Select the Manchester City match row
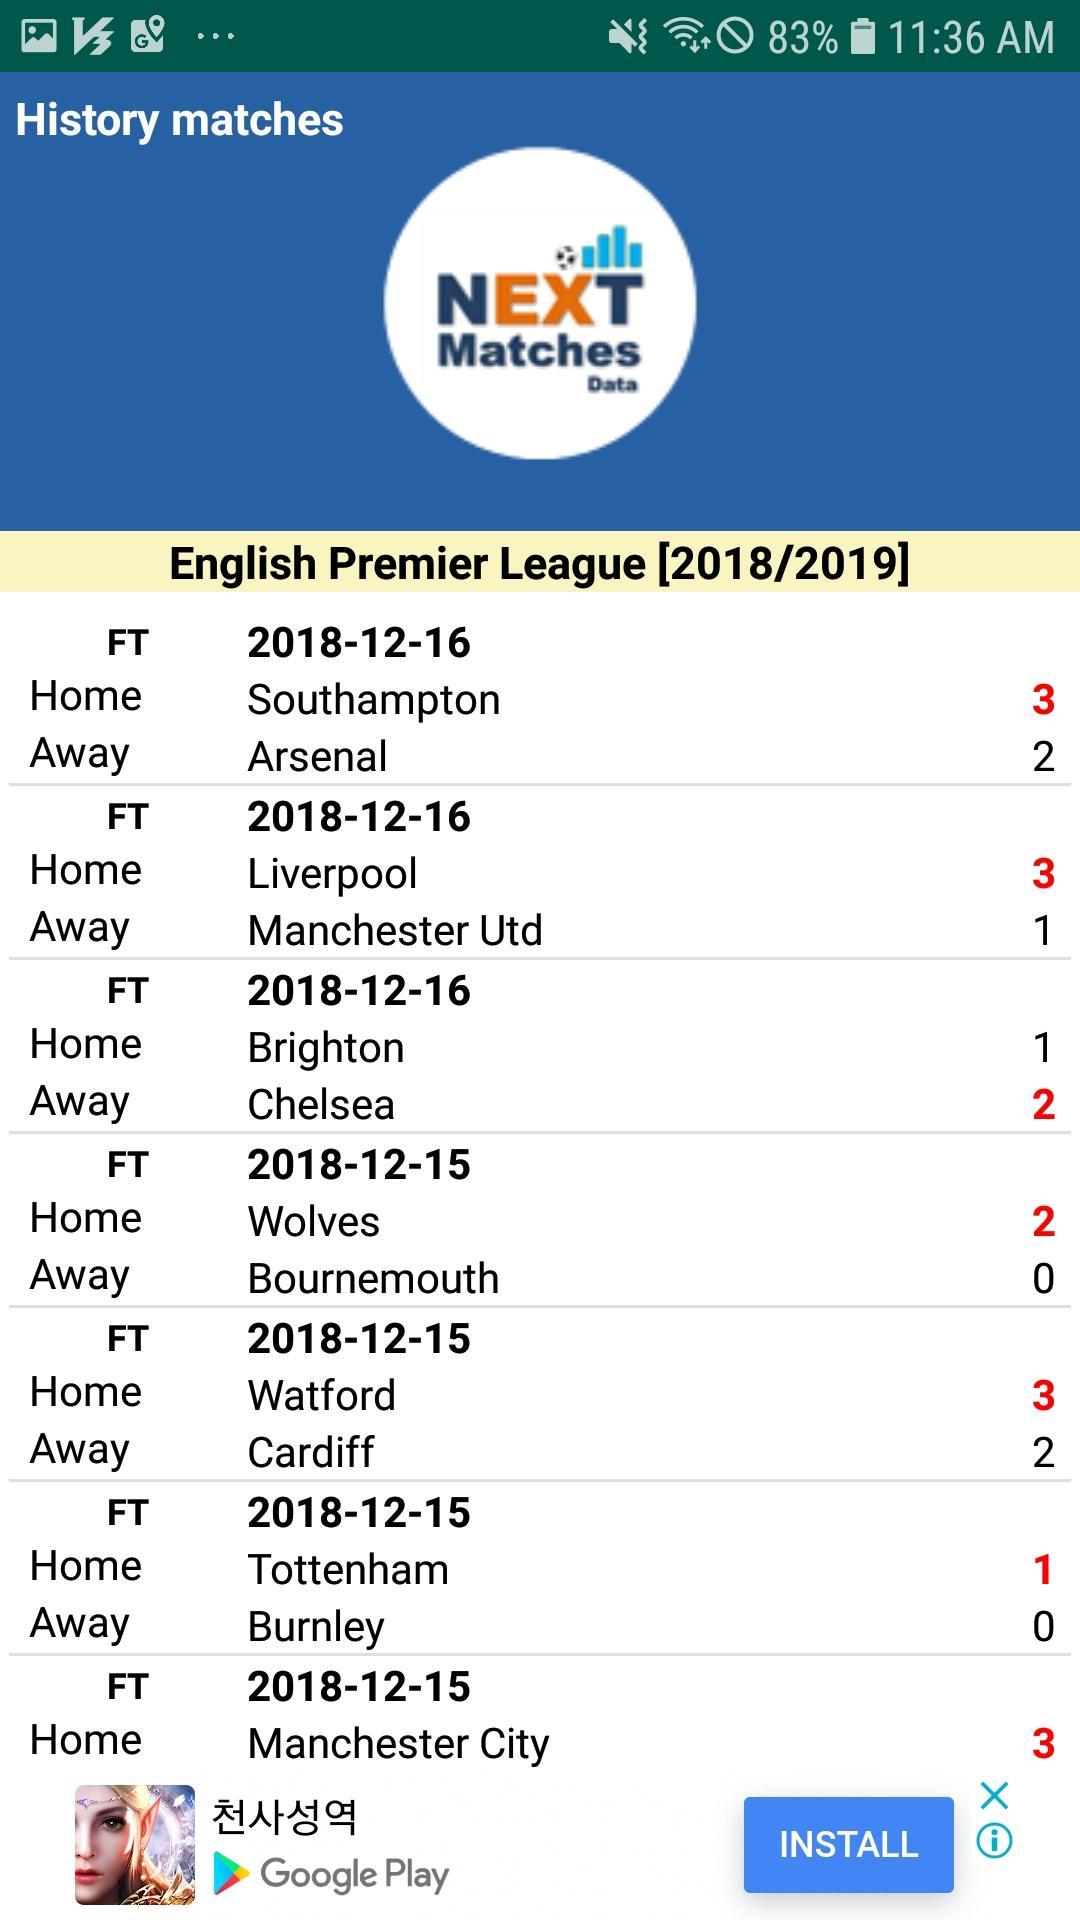Screen dimensions: 1080x1920 (x=540, y=1744)
